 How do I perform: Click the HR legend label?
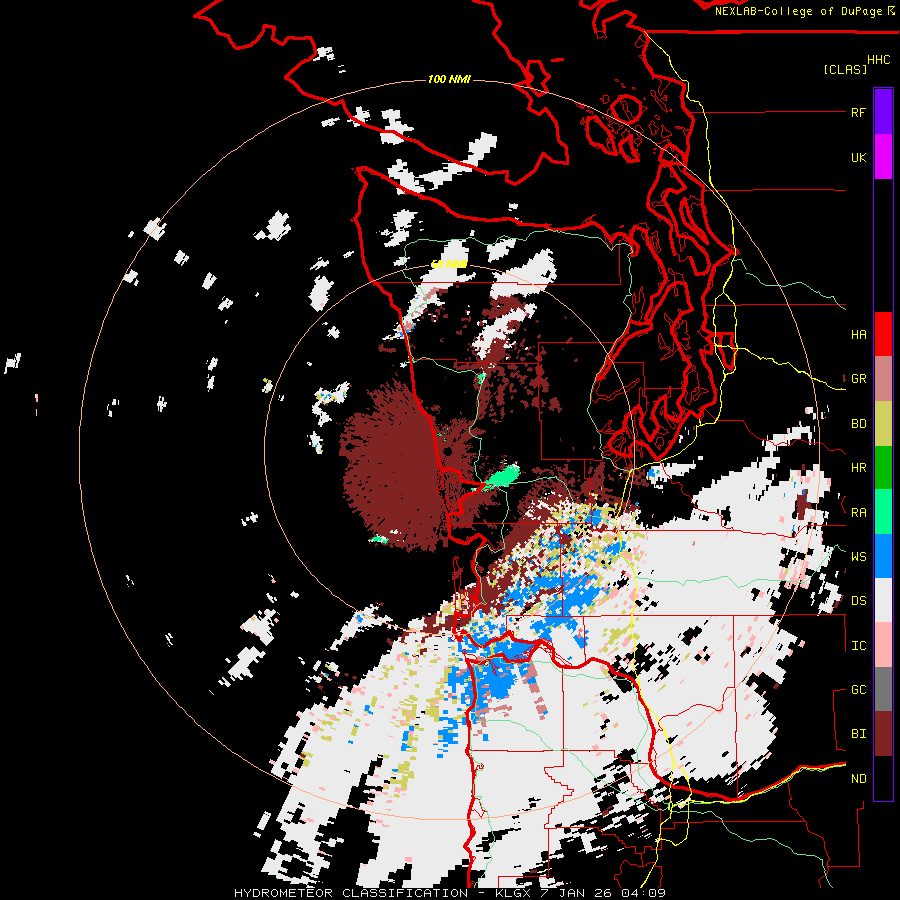click(858, 468)
